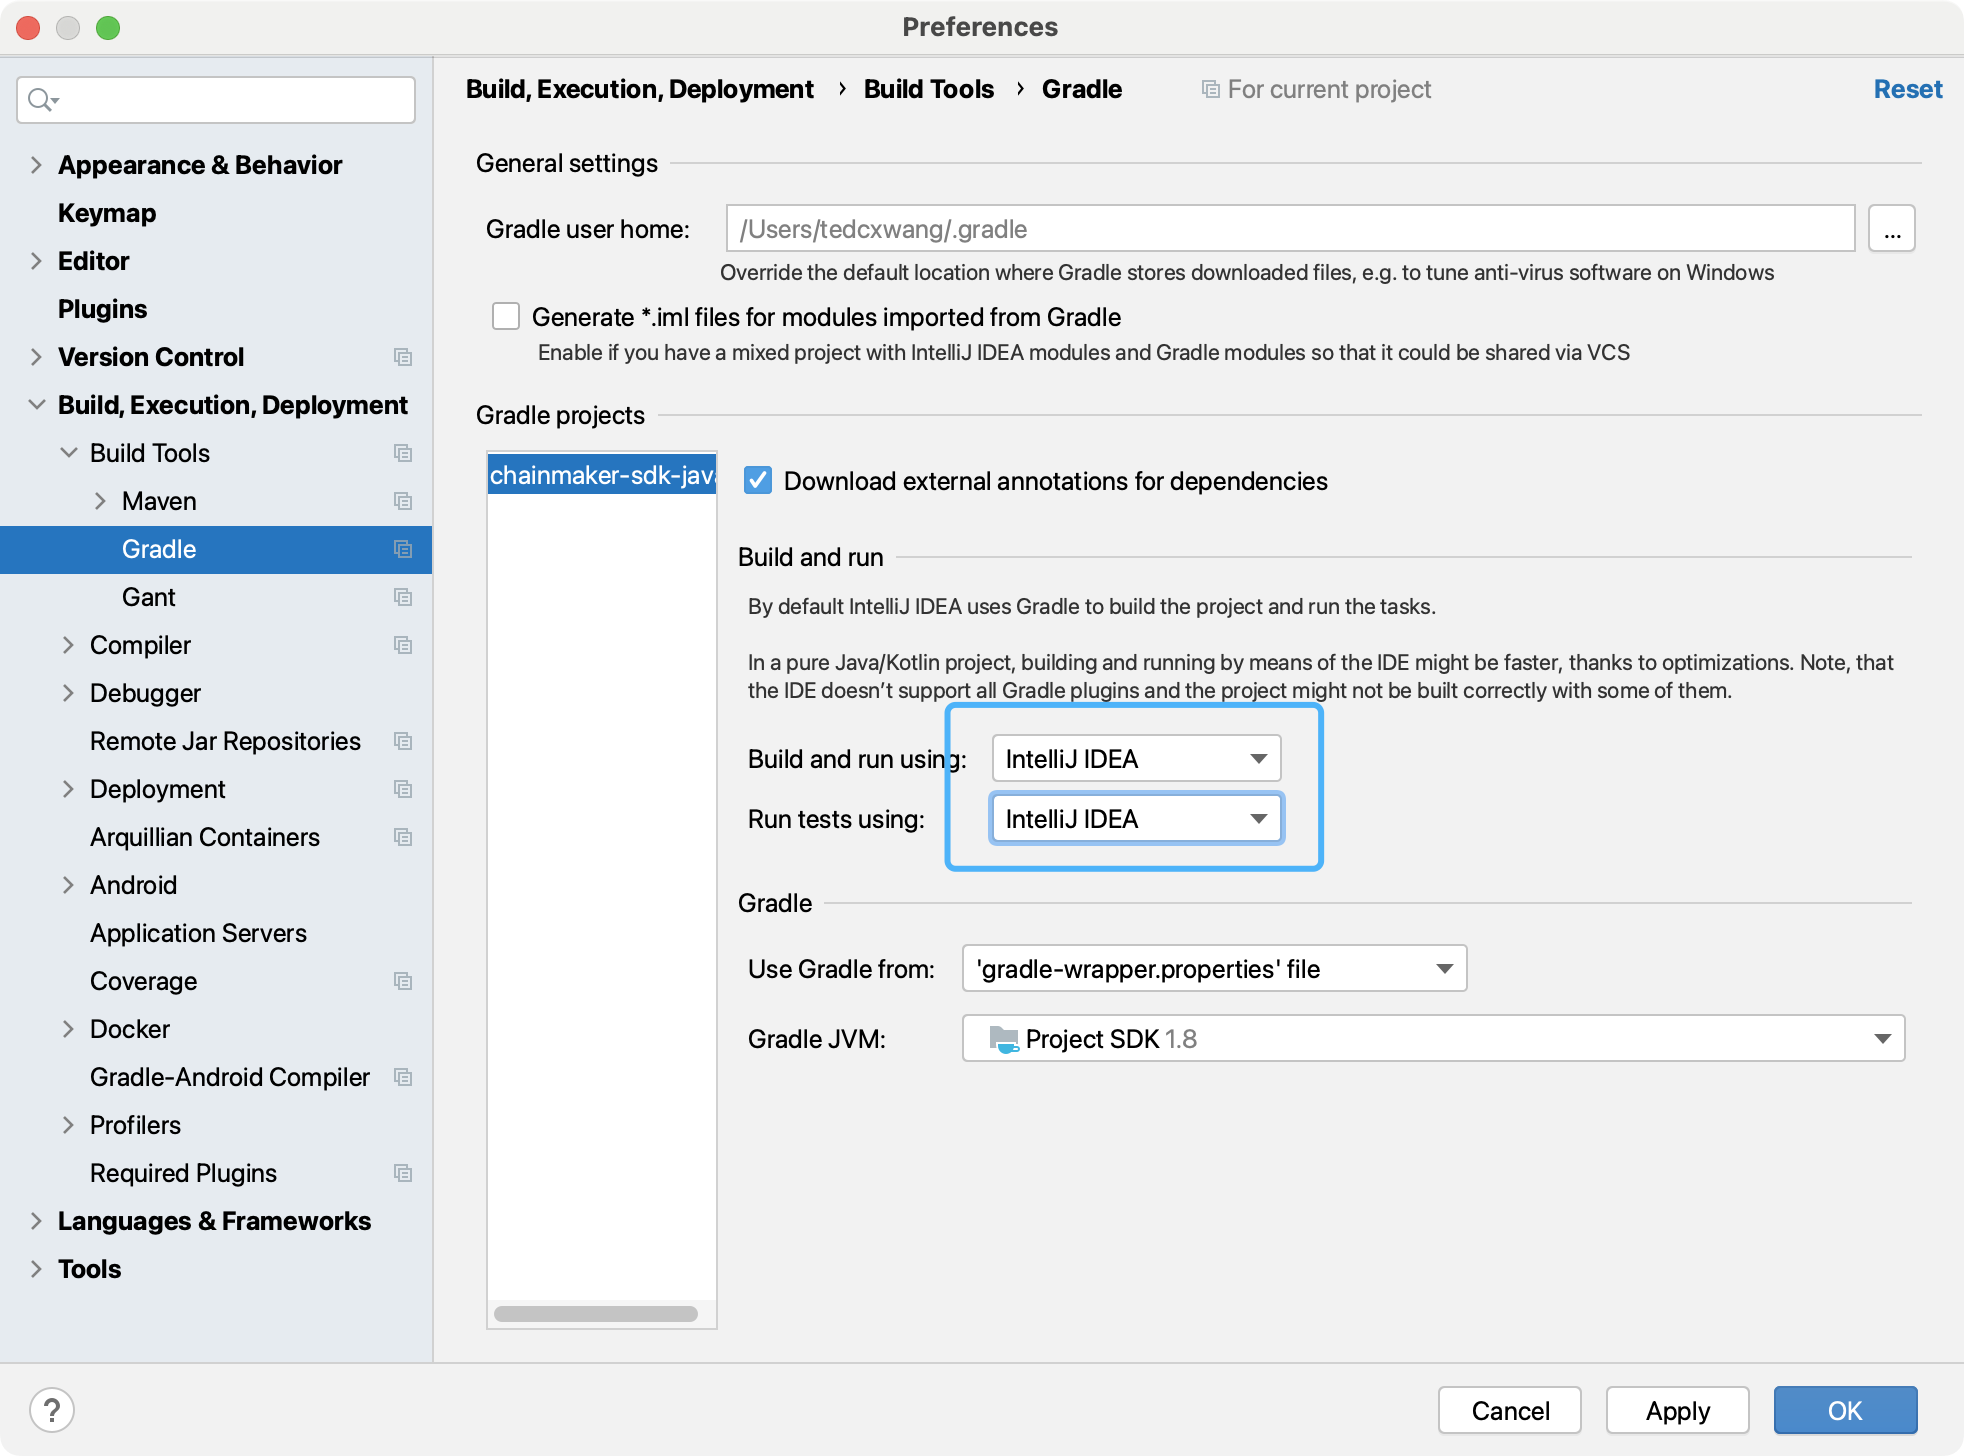
Task: Uncheck Download external annotations for dependencies
Action: click(x=758, y=481)
